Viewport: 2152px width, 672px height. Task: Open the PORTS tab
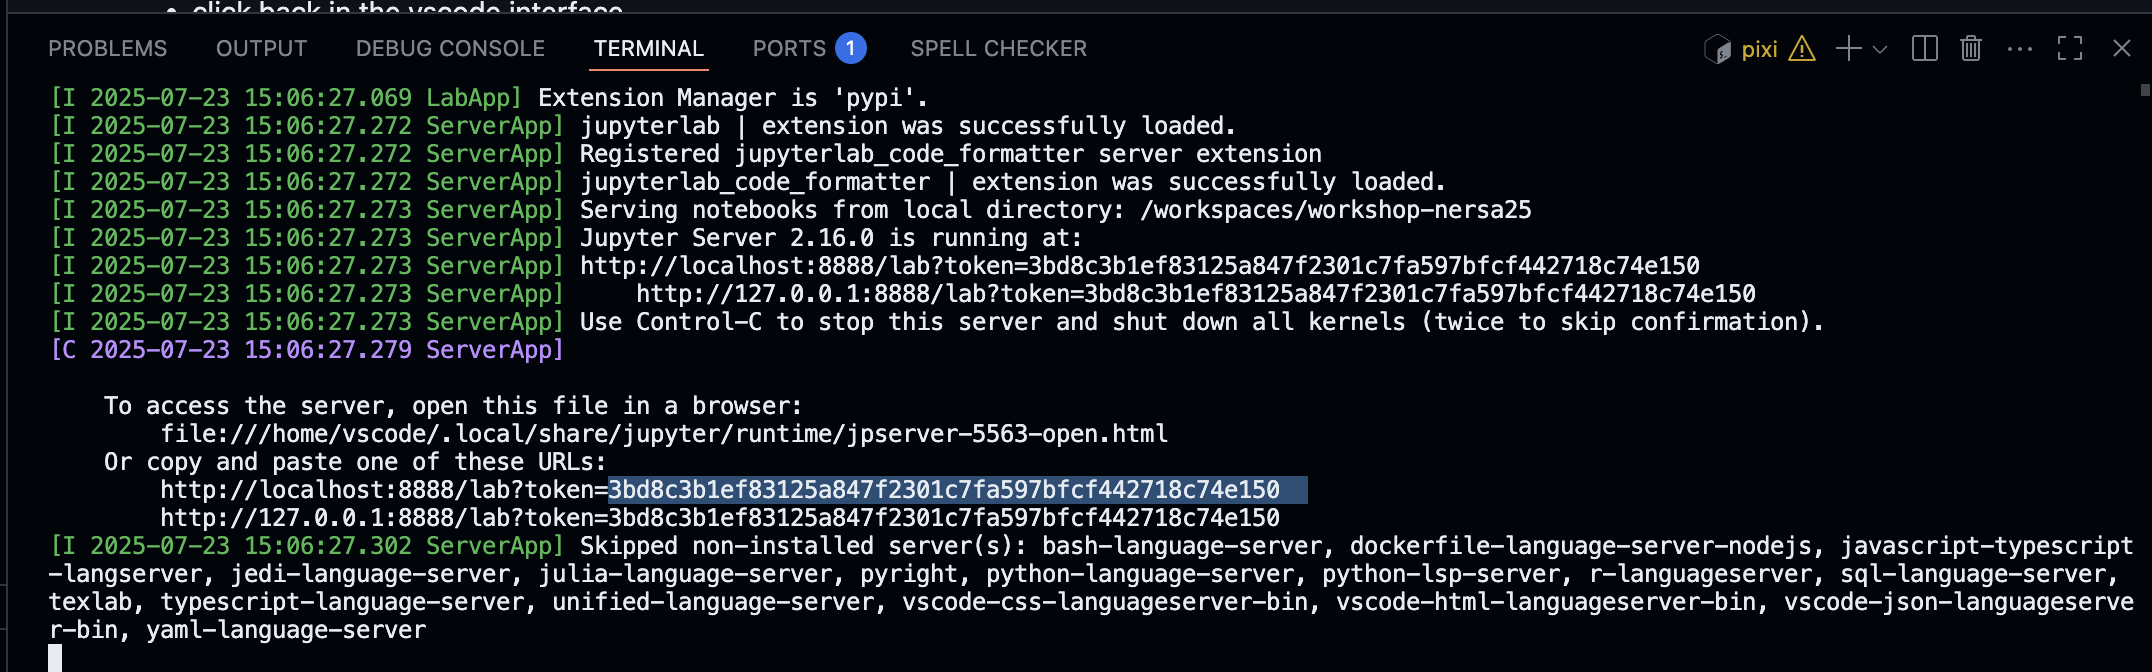(x=789, y=49)
